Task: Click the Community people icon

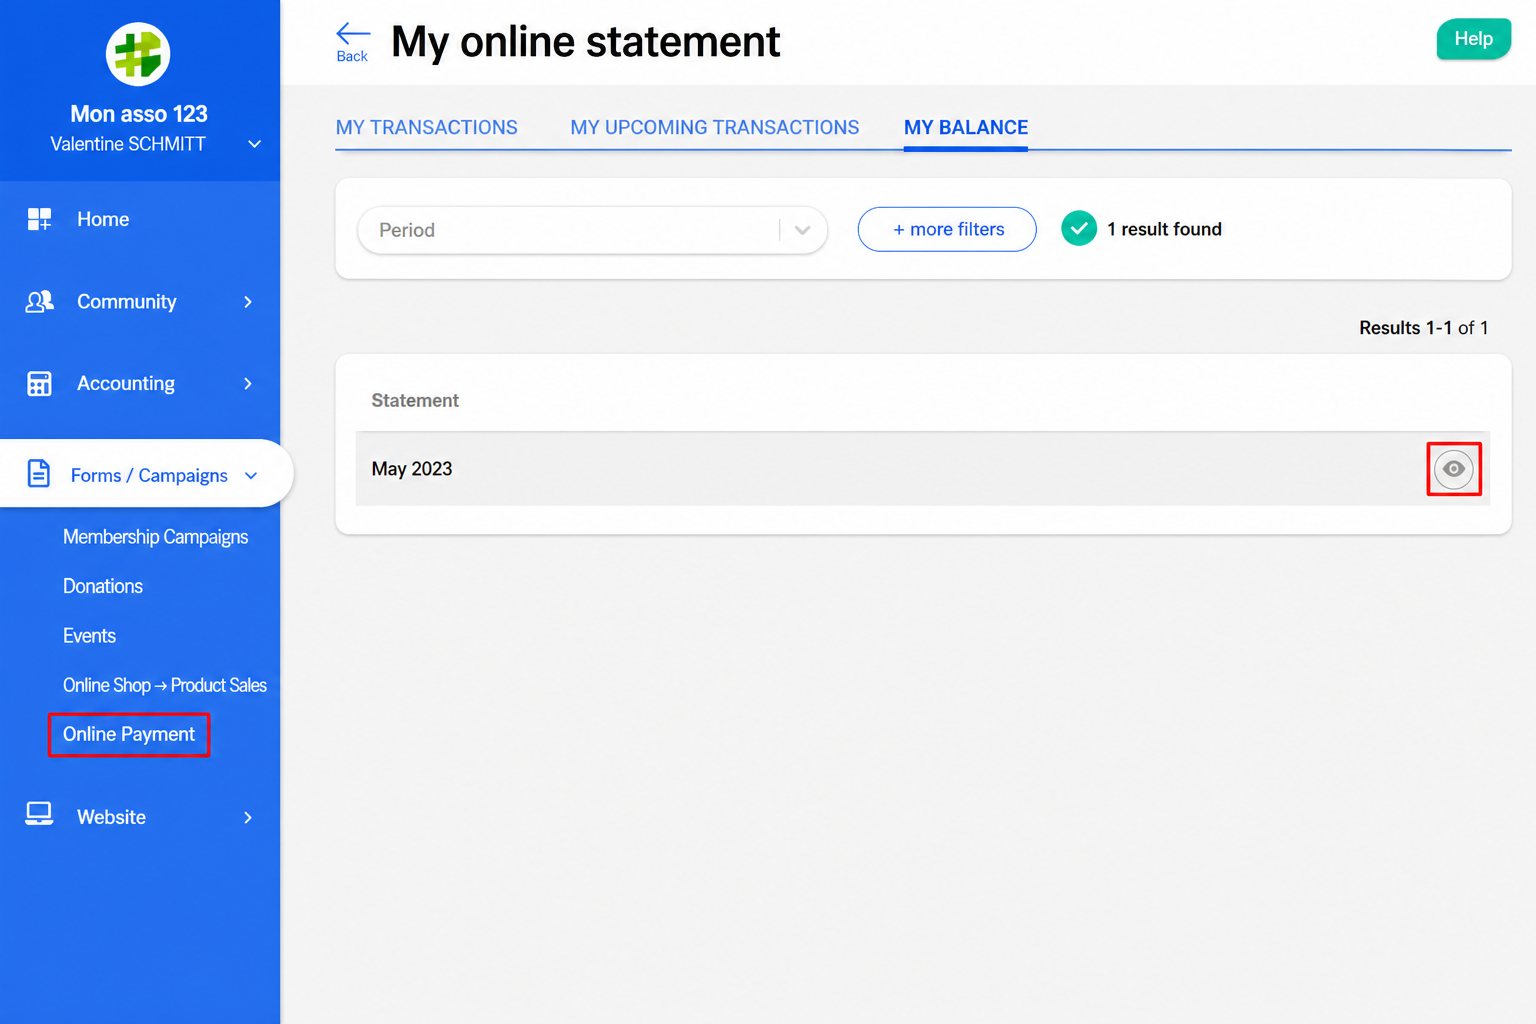Action: (39, 302)
